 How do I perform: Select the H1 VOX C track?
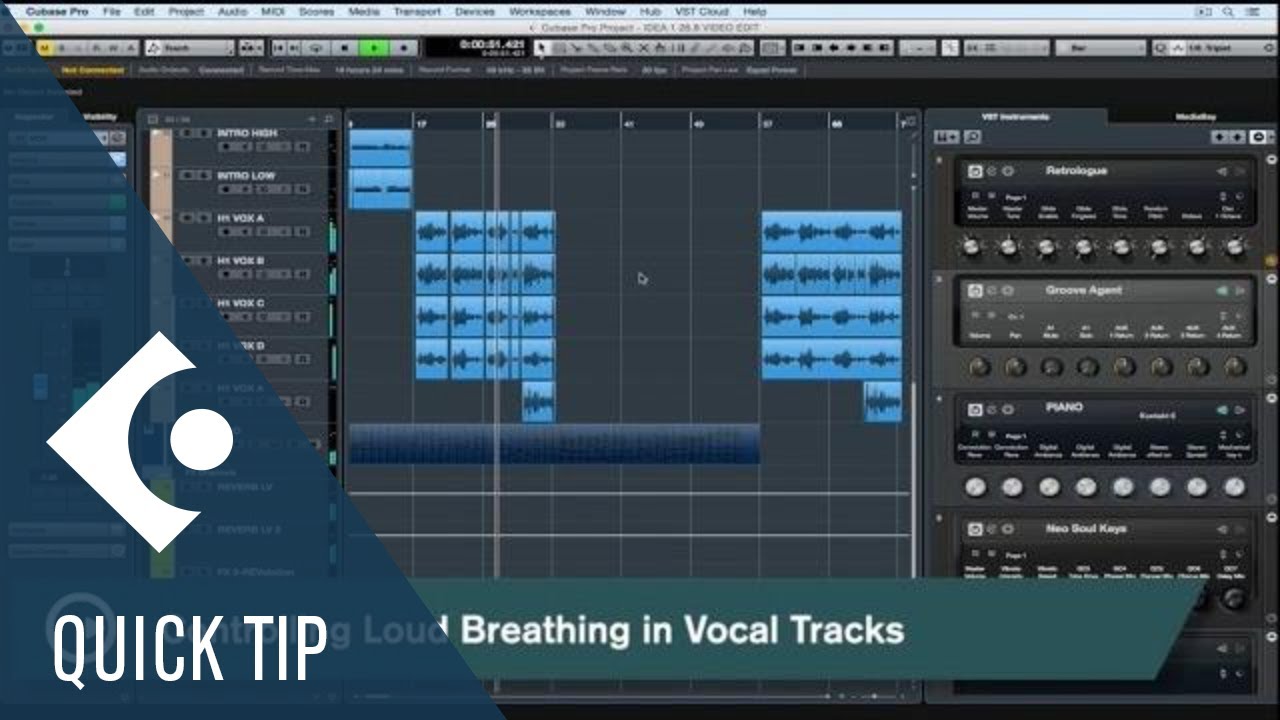241,303
